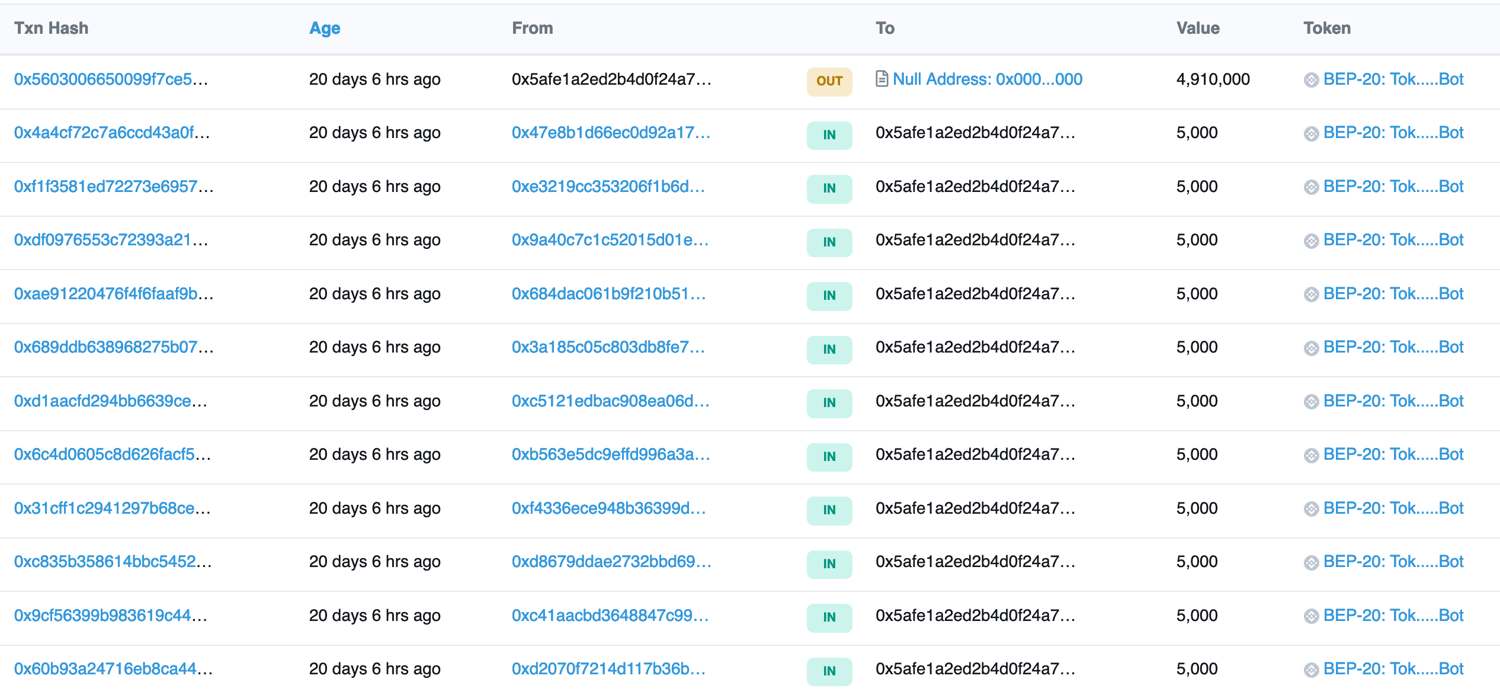Open transaction hash 0xd1aacfd294bb6639ce
This screenshot has width=1500, height=698.
coord(111,401)
